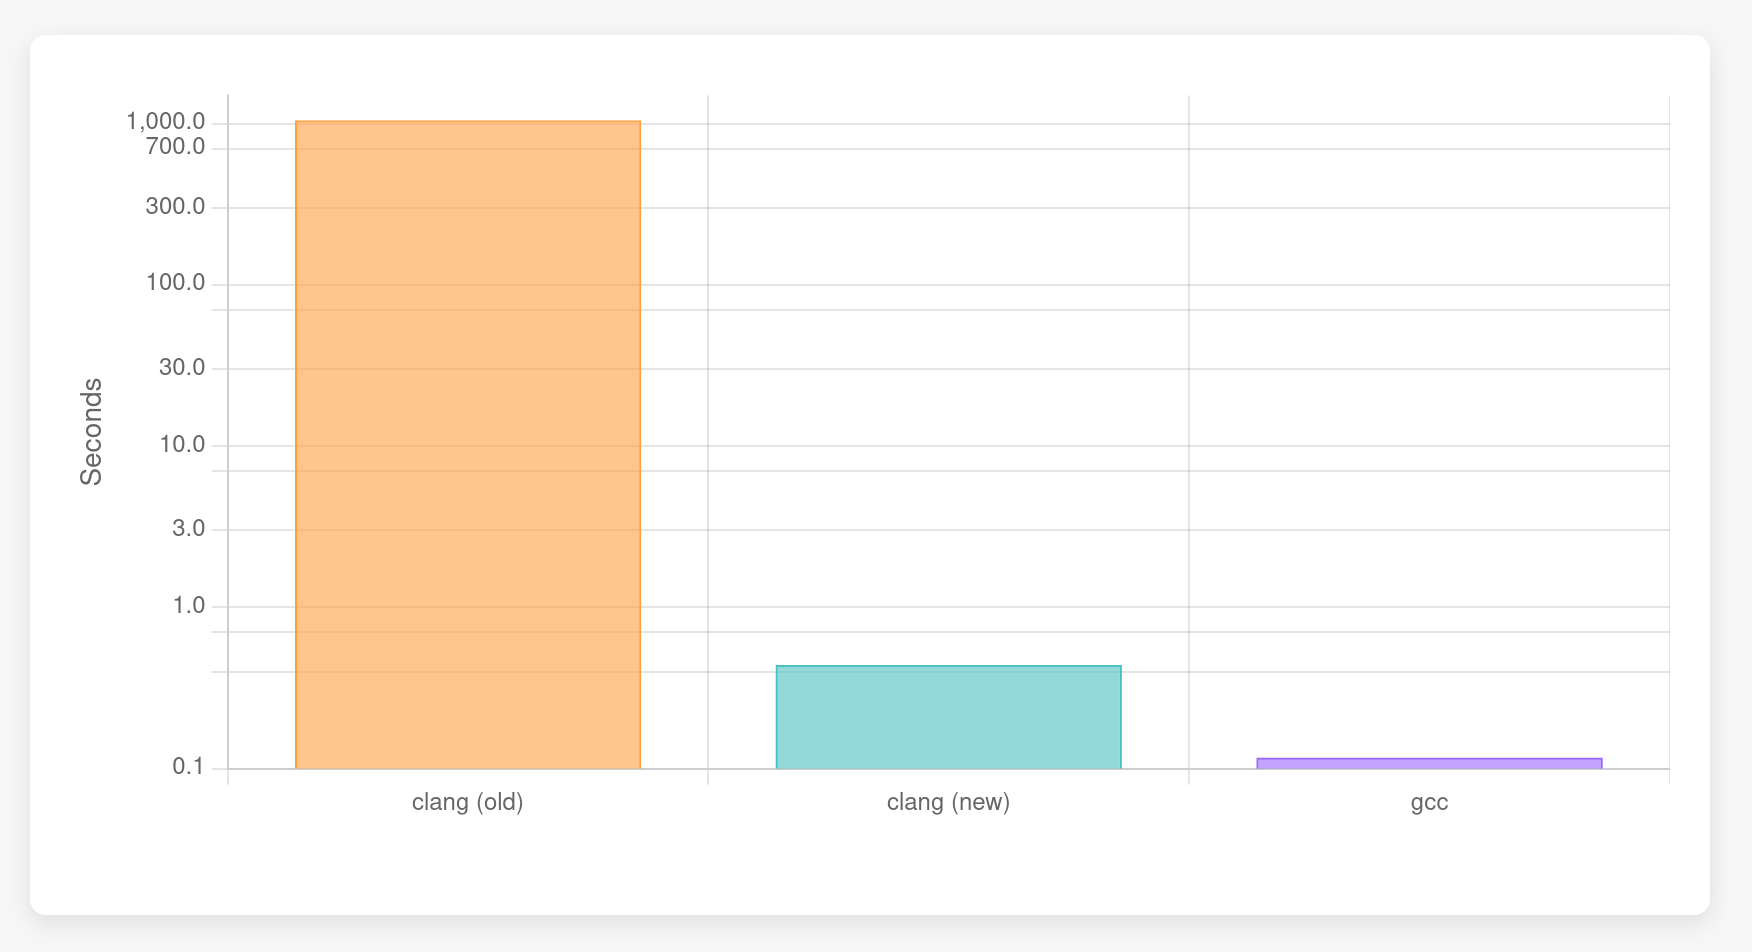Click the 'clang (old)' x-axis label
The image size is (1752, 952).
click(468, 802)
